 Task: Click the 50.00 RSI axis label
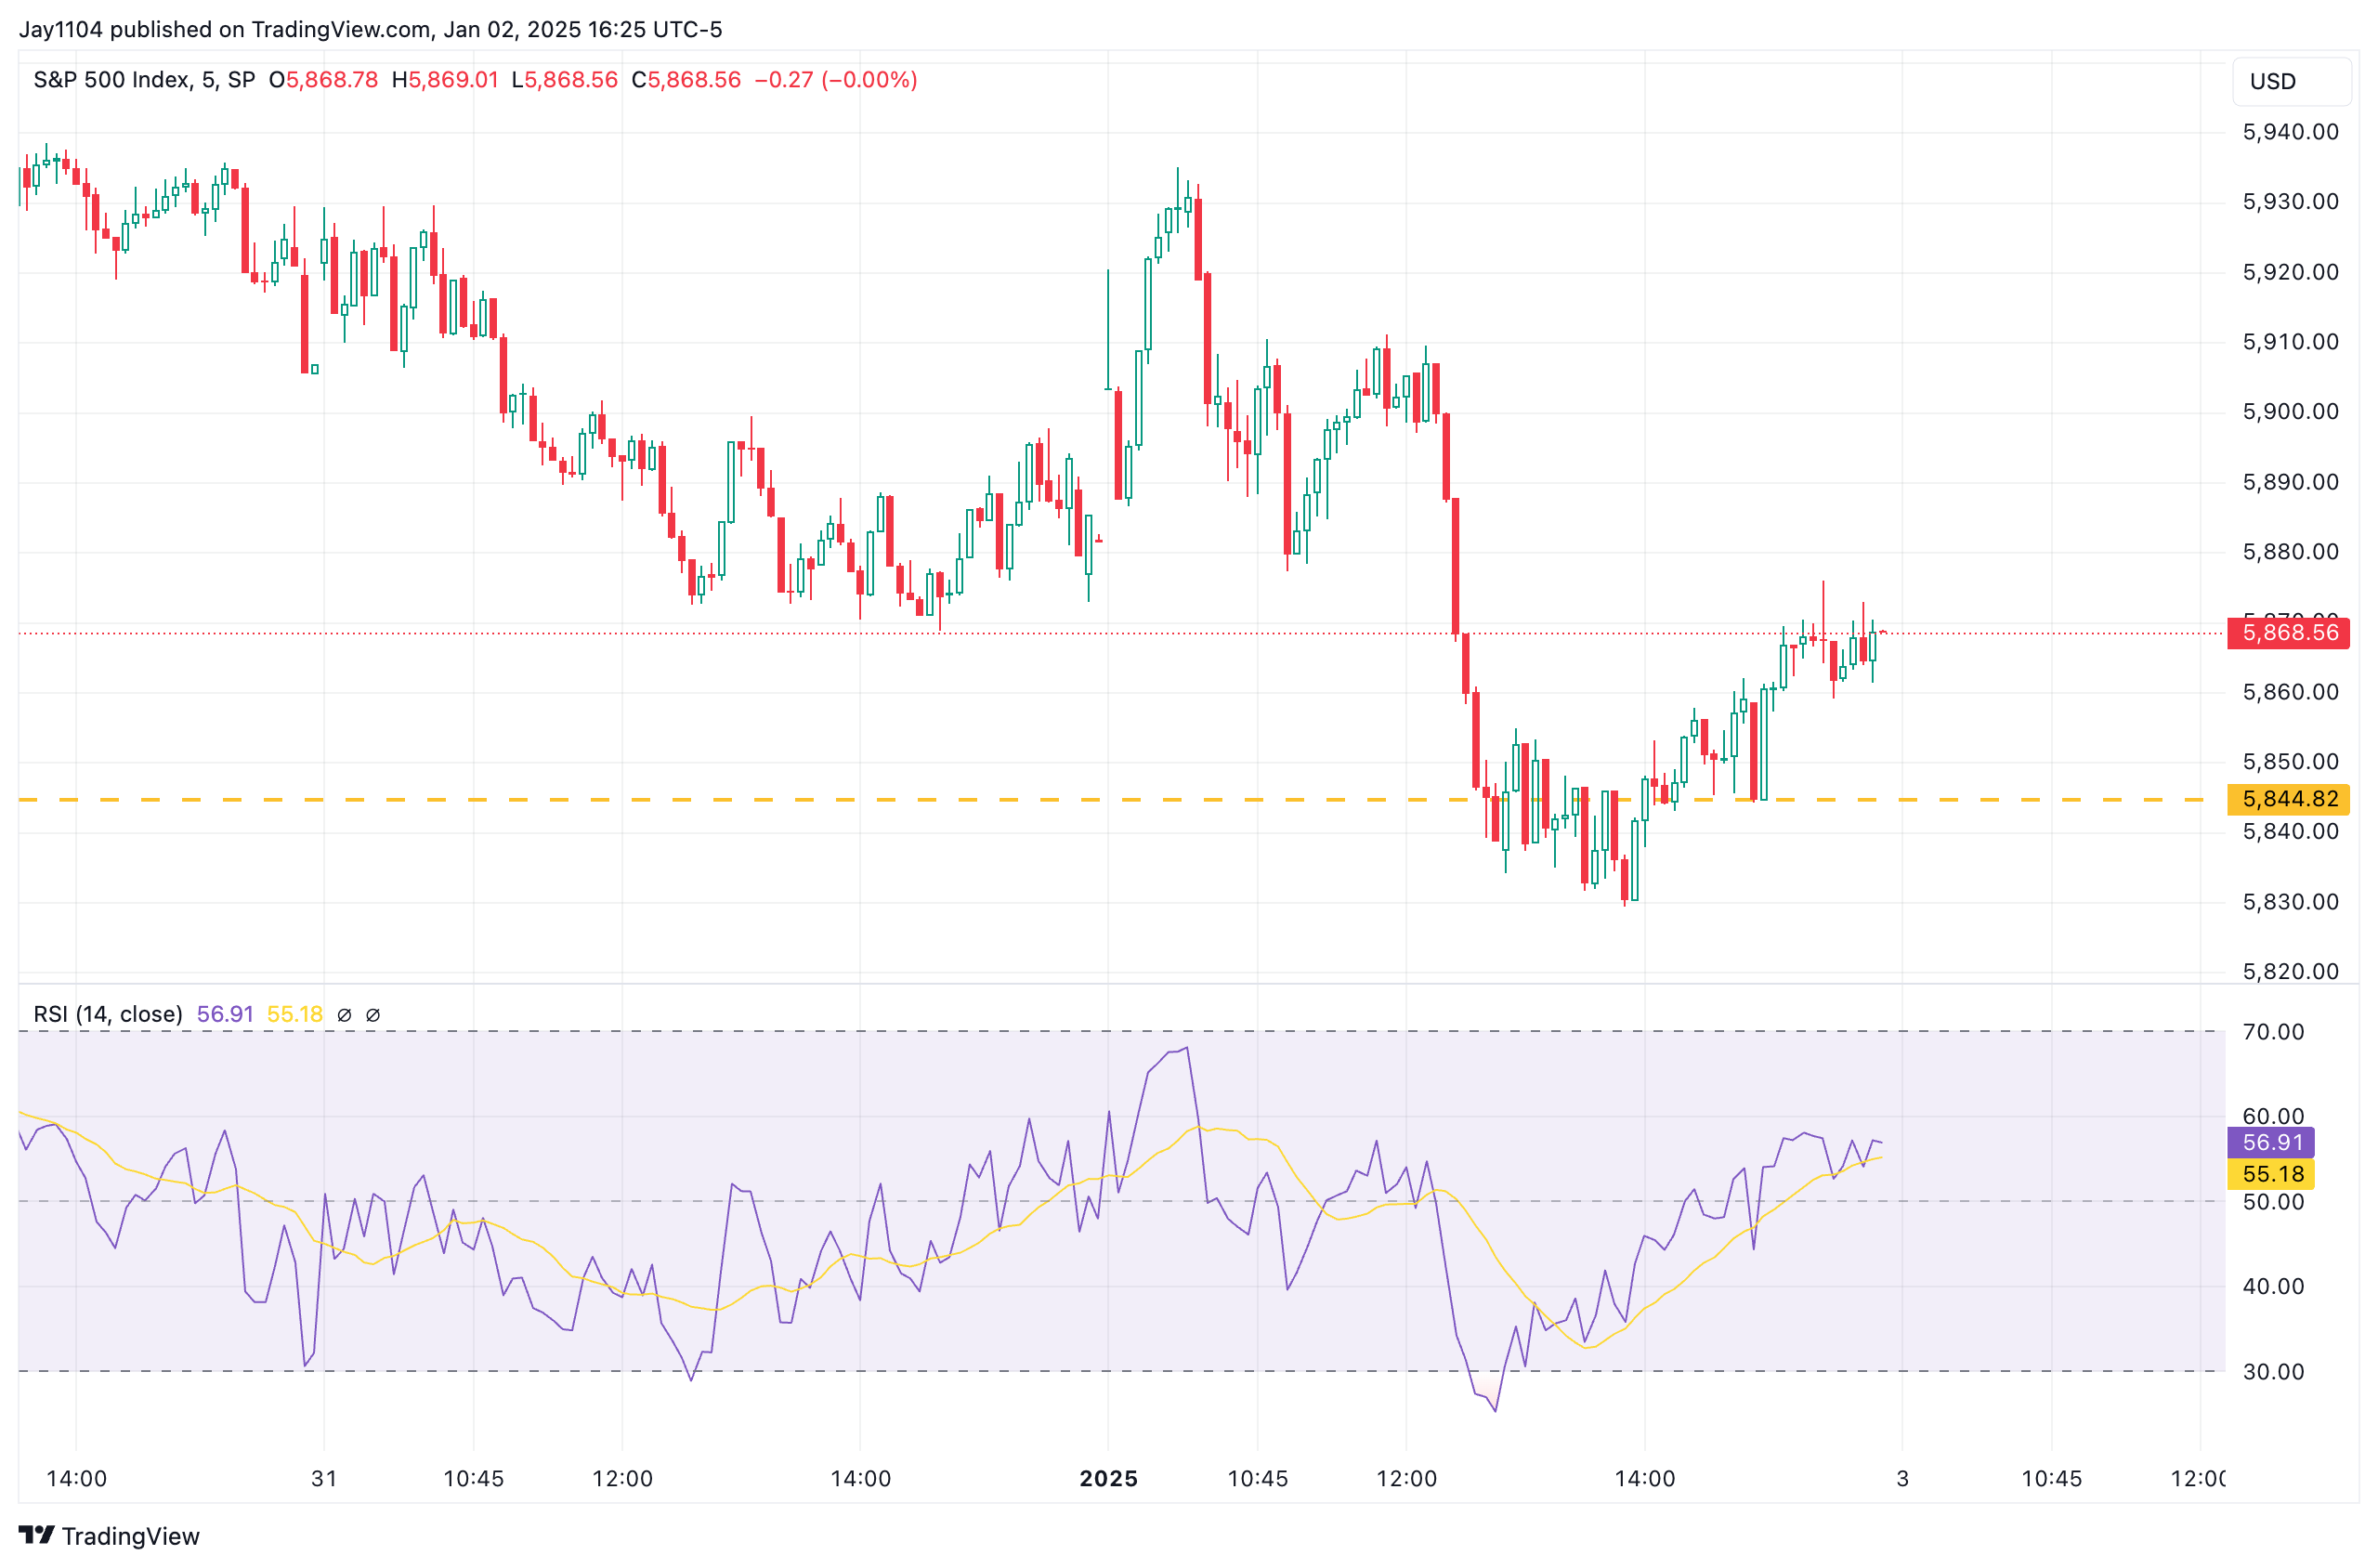point(2273,1202)
